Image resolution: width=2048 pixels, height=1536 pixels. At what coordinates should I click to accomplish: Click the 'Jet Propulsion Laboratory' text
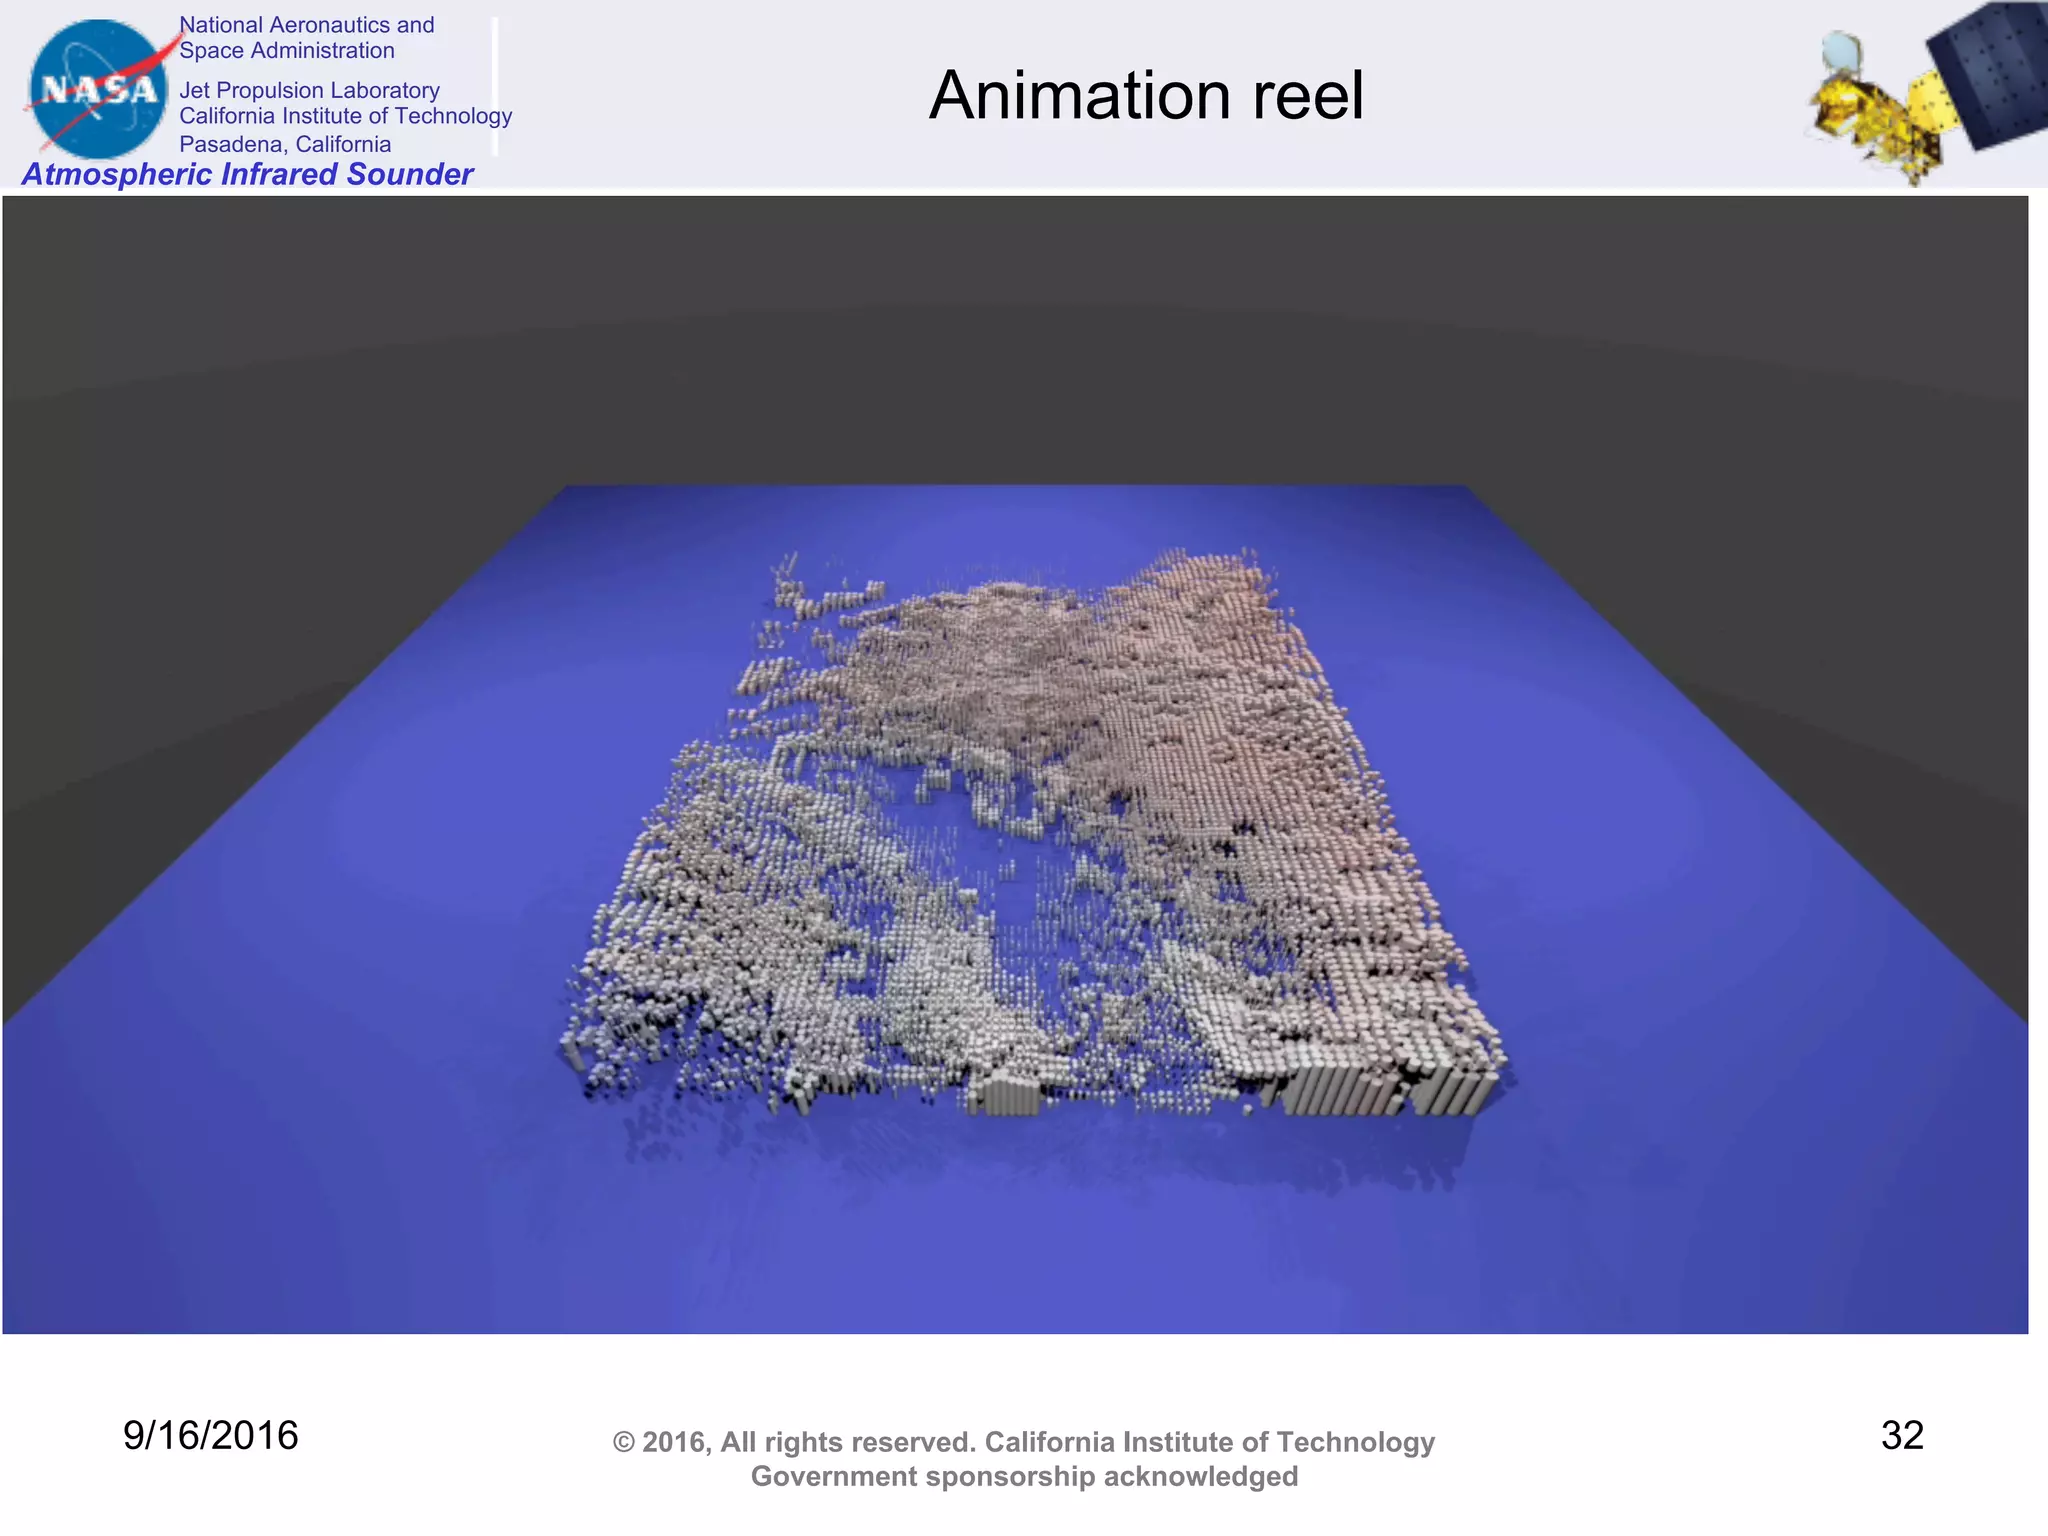coord(309,90)
